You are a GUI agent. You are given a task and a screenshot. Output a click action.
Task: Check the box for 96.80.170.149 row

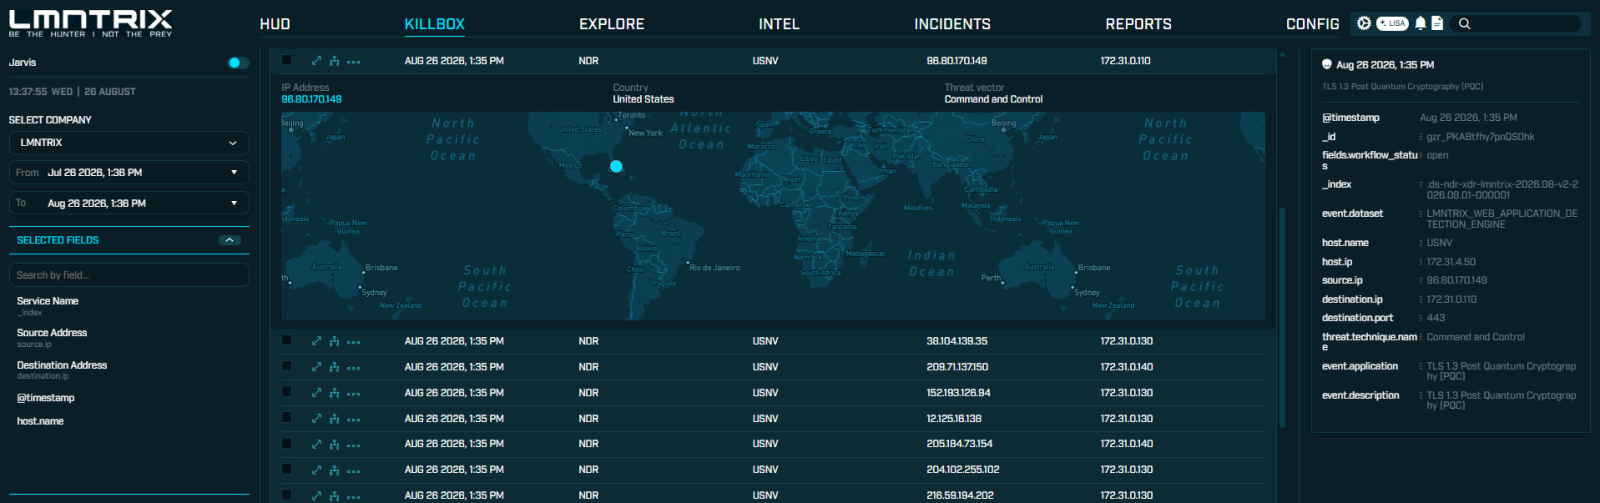pos(287,60)
